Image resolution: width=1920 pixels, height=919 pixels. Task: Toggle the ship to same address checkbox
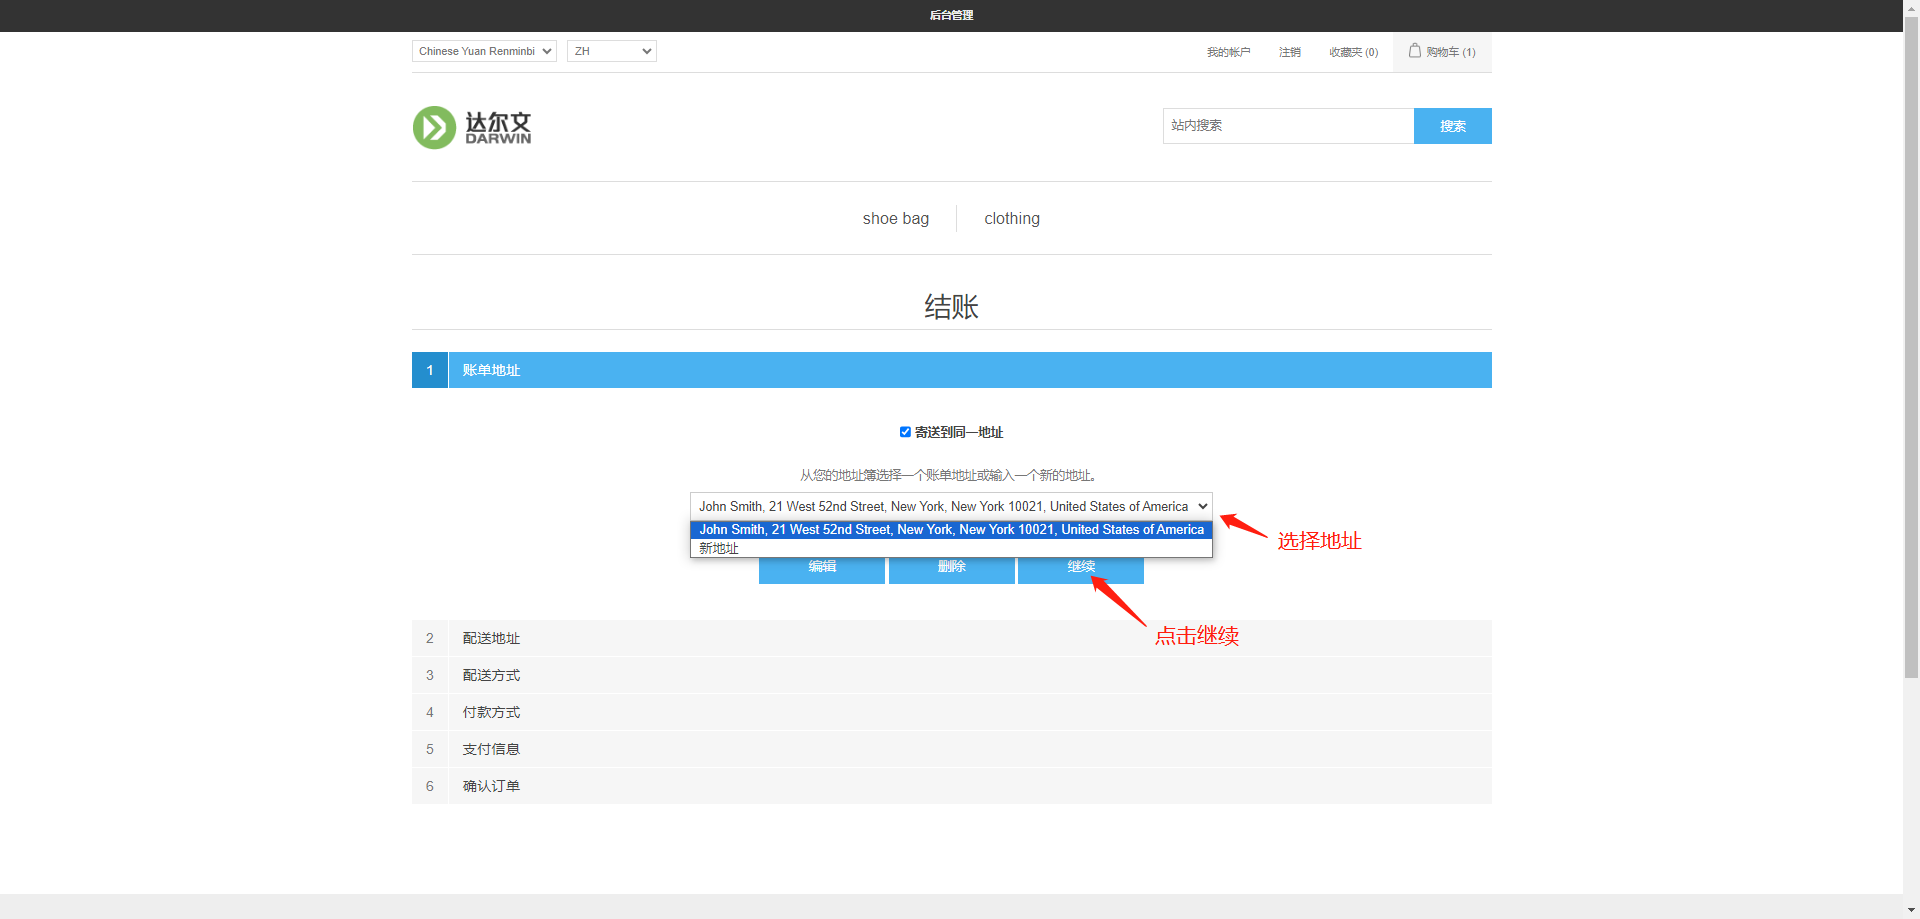(x=905, y=432)
